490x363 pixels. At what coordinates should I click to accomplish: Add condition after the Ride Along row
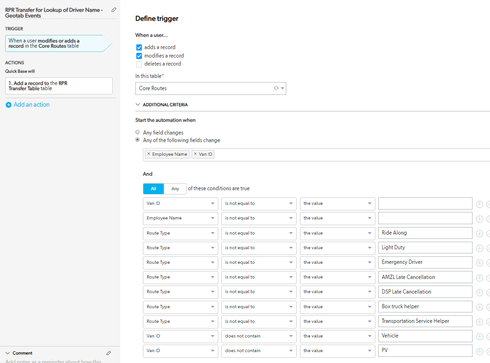(x=479, y=233)
